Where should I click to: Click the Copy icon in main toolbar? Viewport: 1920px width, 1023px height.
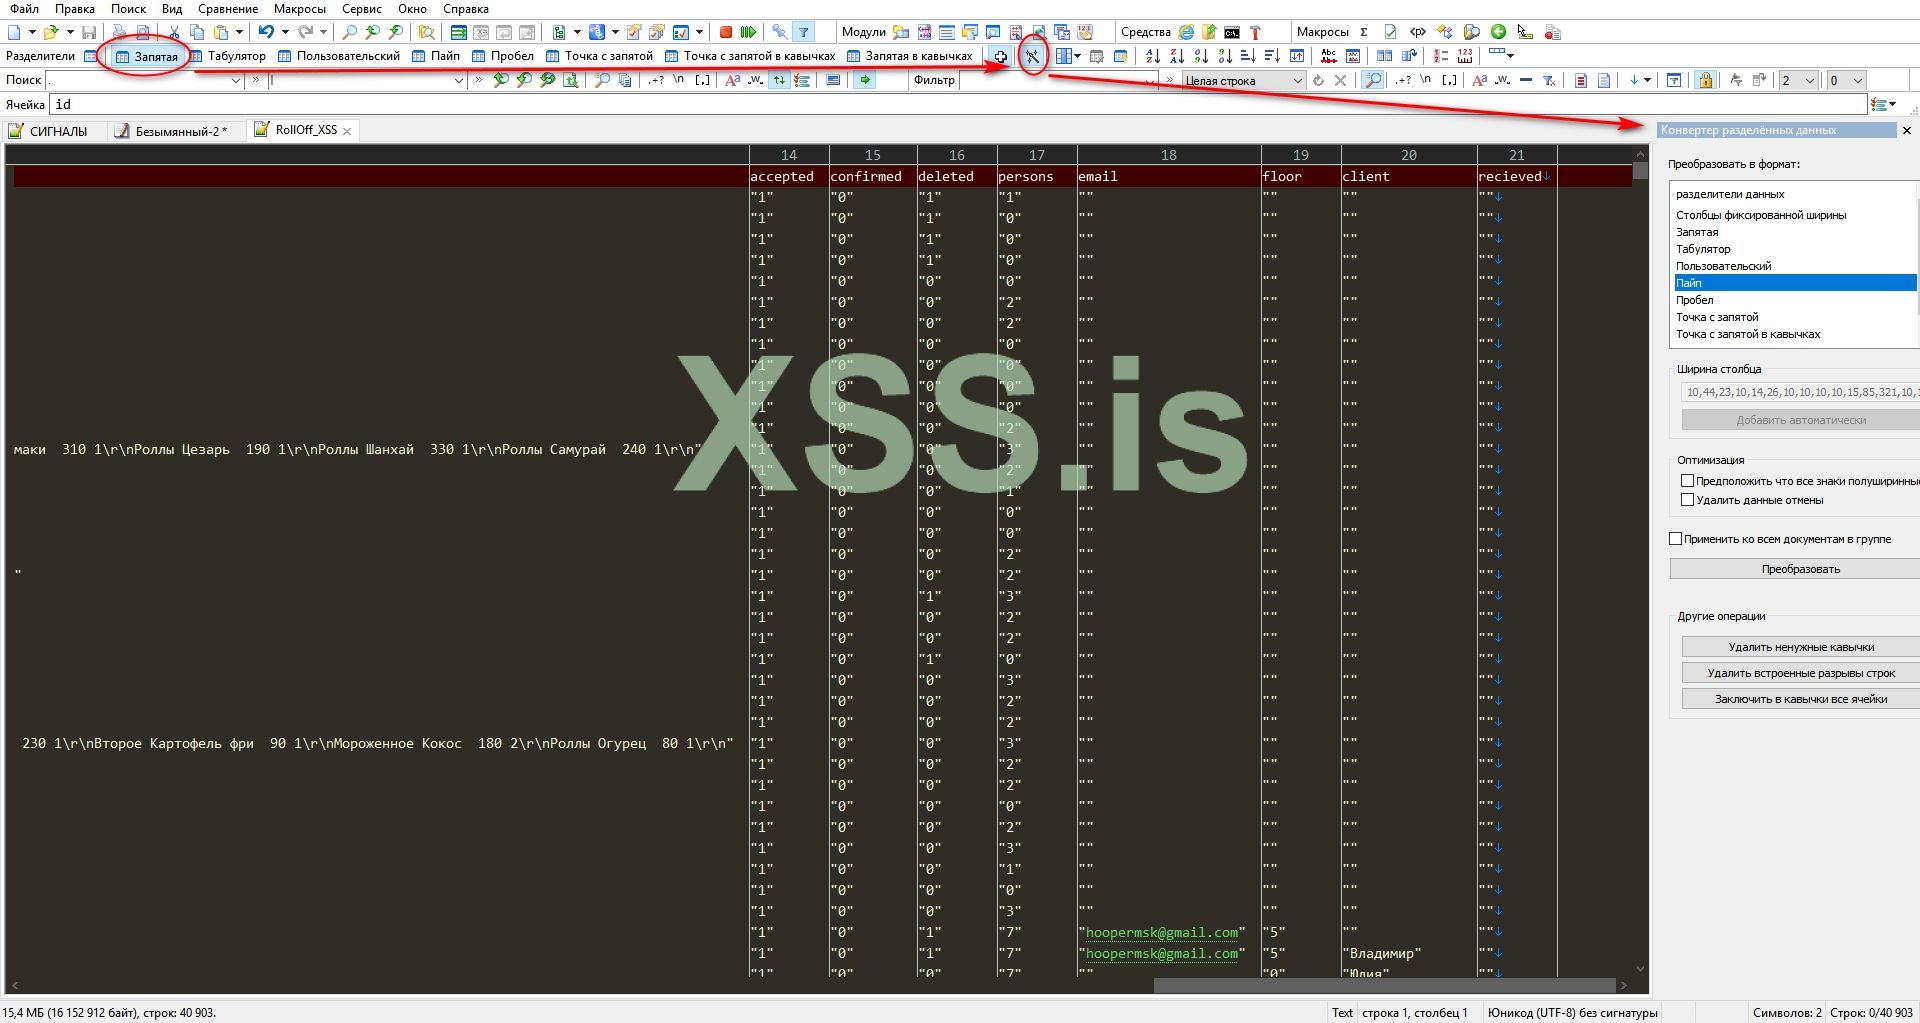[x=197, y=32]
